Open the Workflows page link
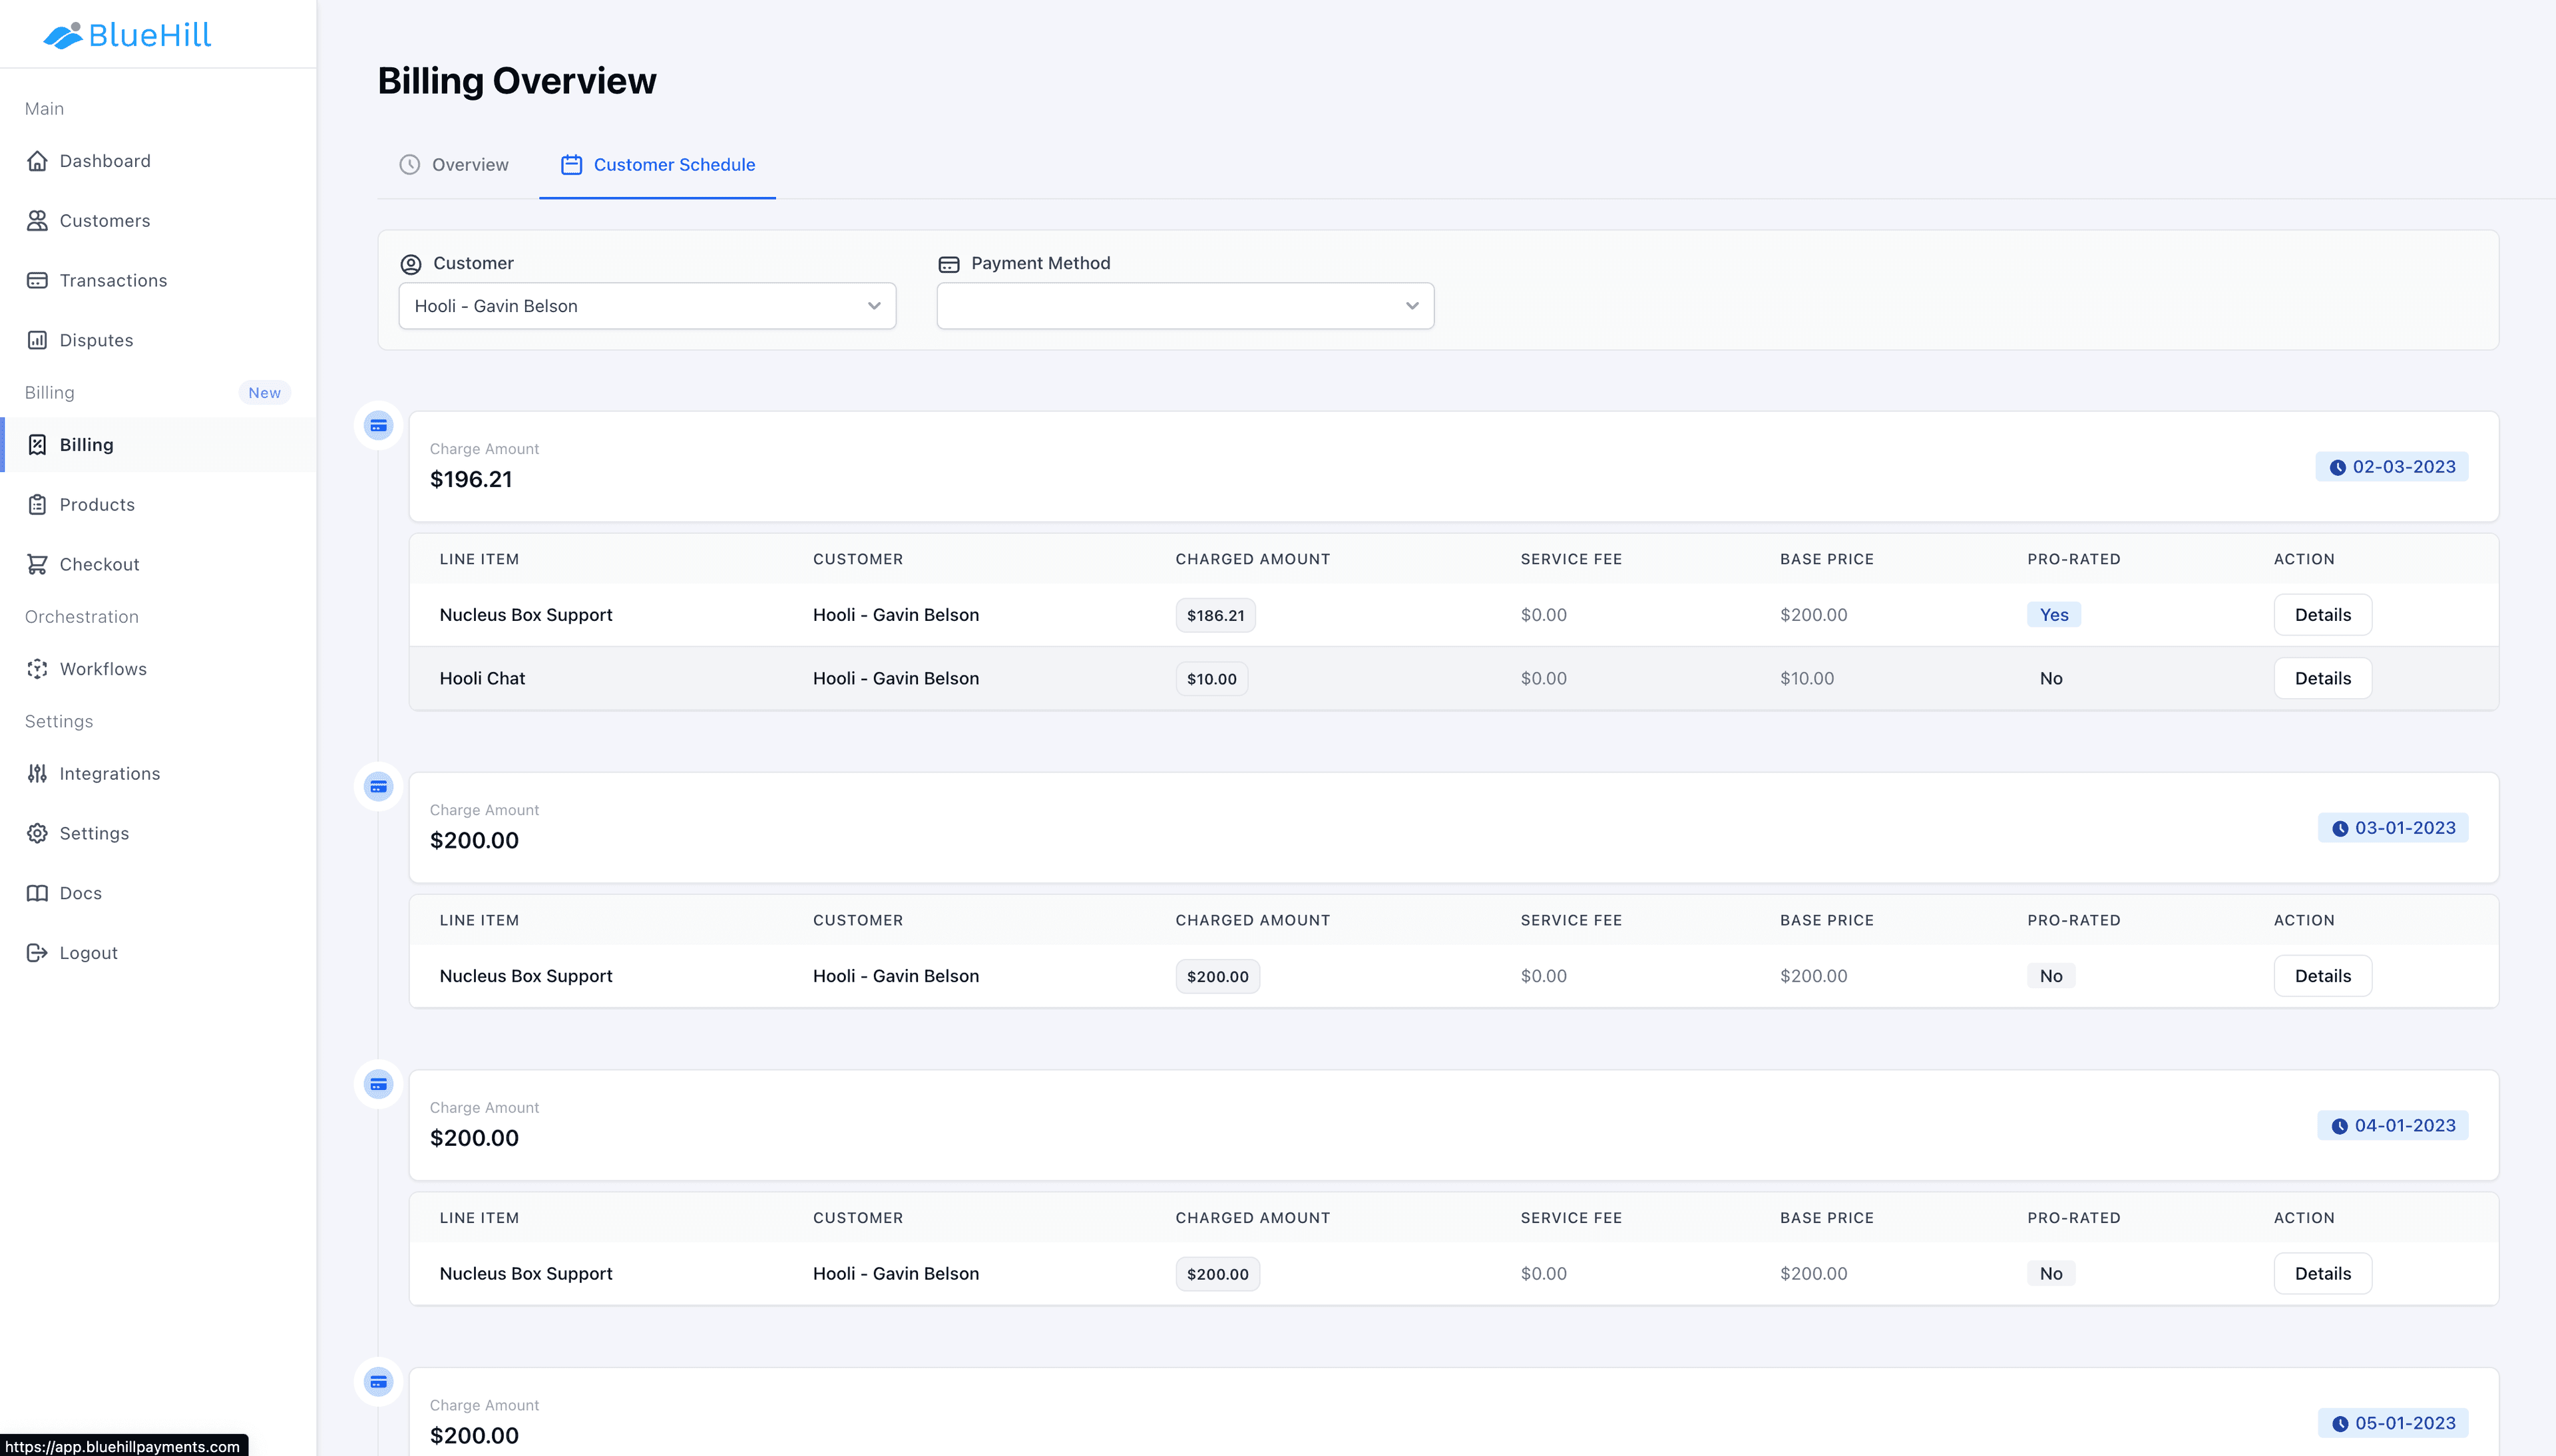 click(x=158, y=669)
